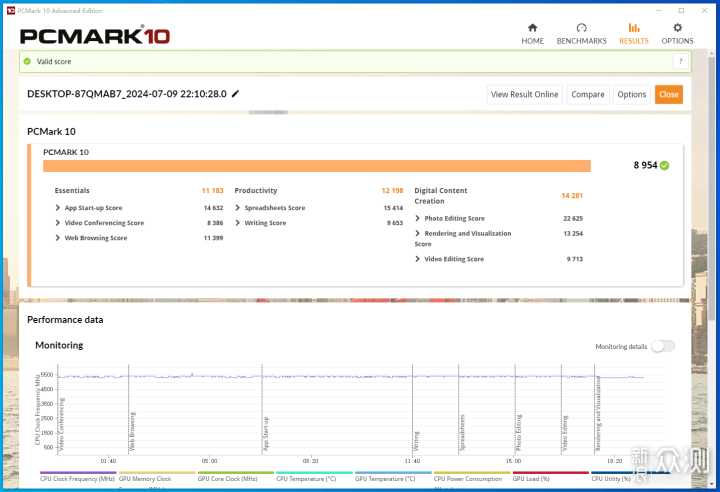Expand Video Conferencing Score
720x492 pixels.
pyautogui.click(x=58, y=223)
